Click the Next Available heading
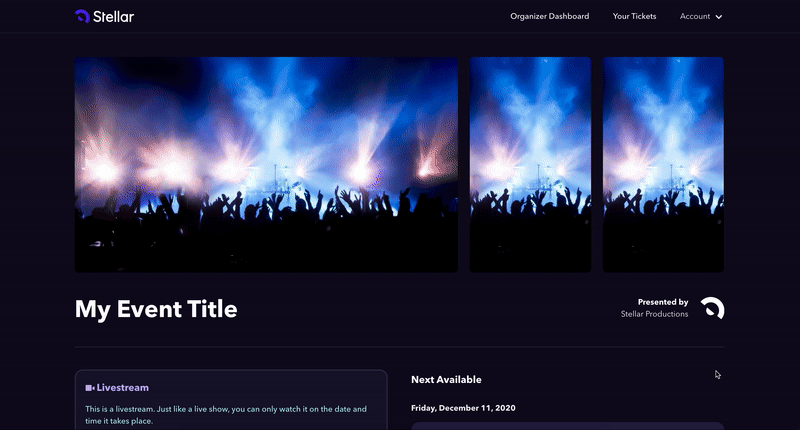Image resolution: width=800 pixels, height=430 pixels. point(446,380)
